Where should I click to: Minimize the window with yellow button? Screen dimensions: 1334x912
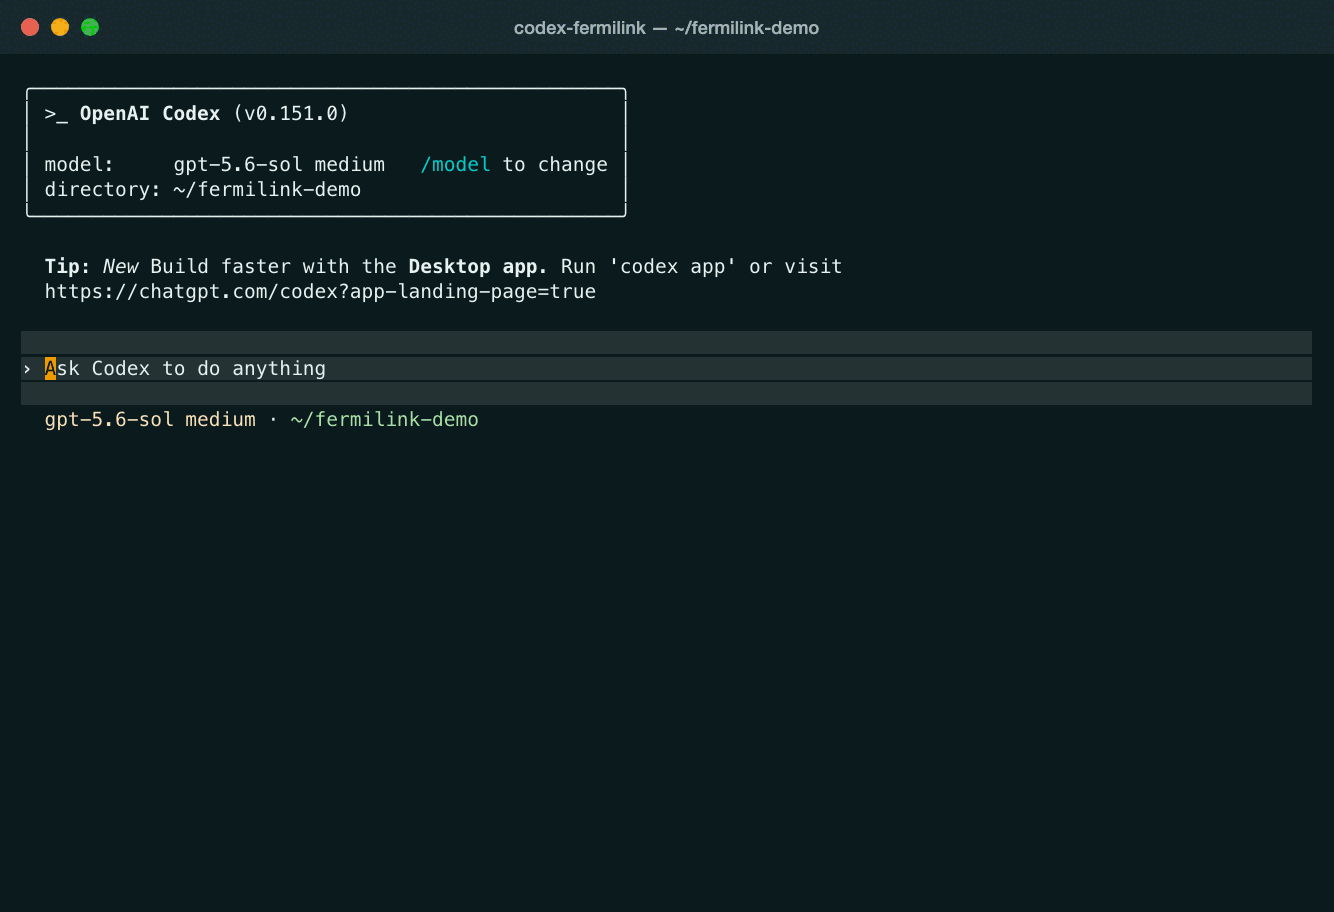point(60,27)
